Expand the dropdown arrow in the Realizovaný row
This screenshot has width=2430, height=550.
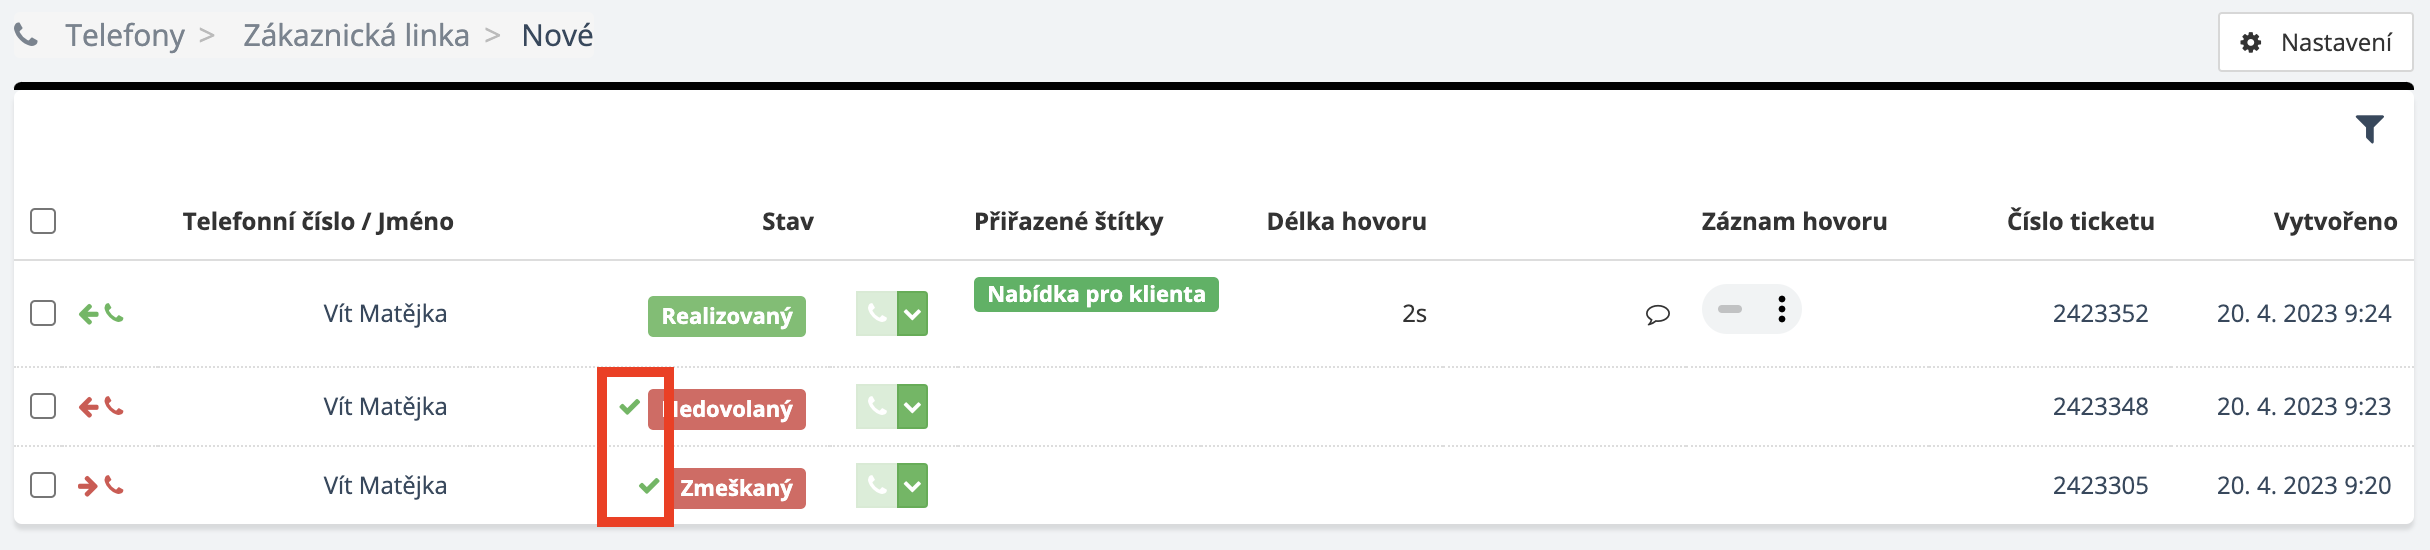point(912,314)
